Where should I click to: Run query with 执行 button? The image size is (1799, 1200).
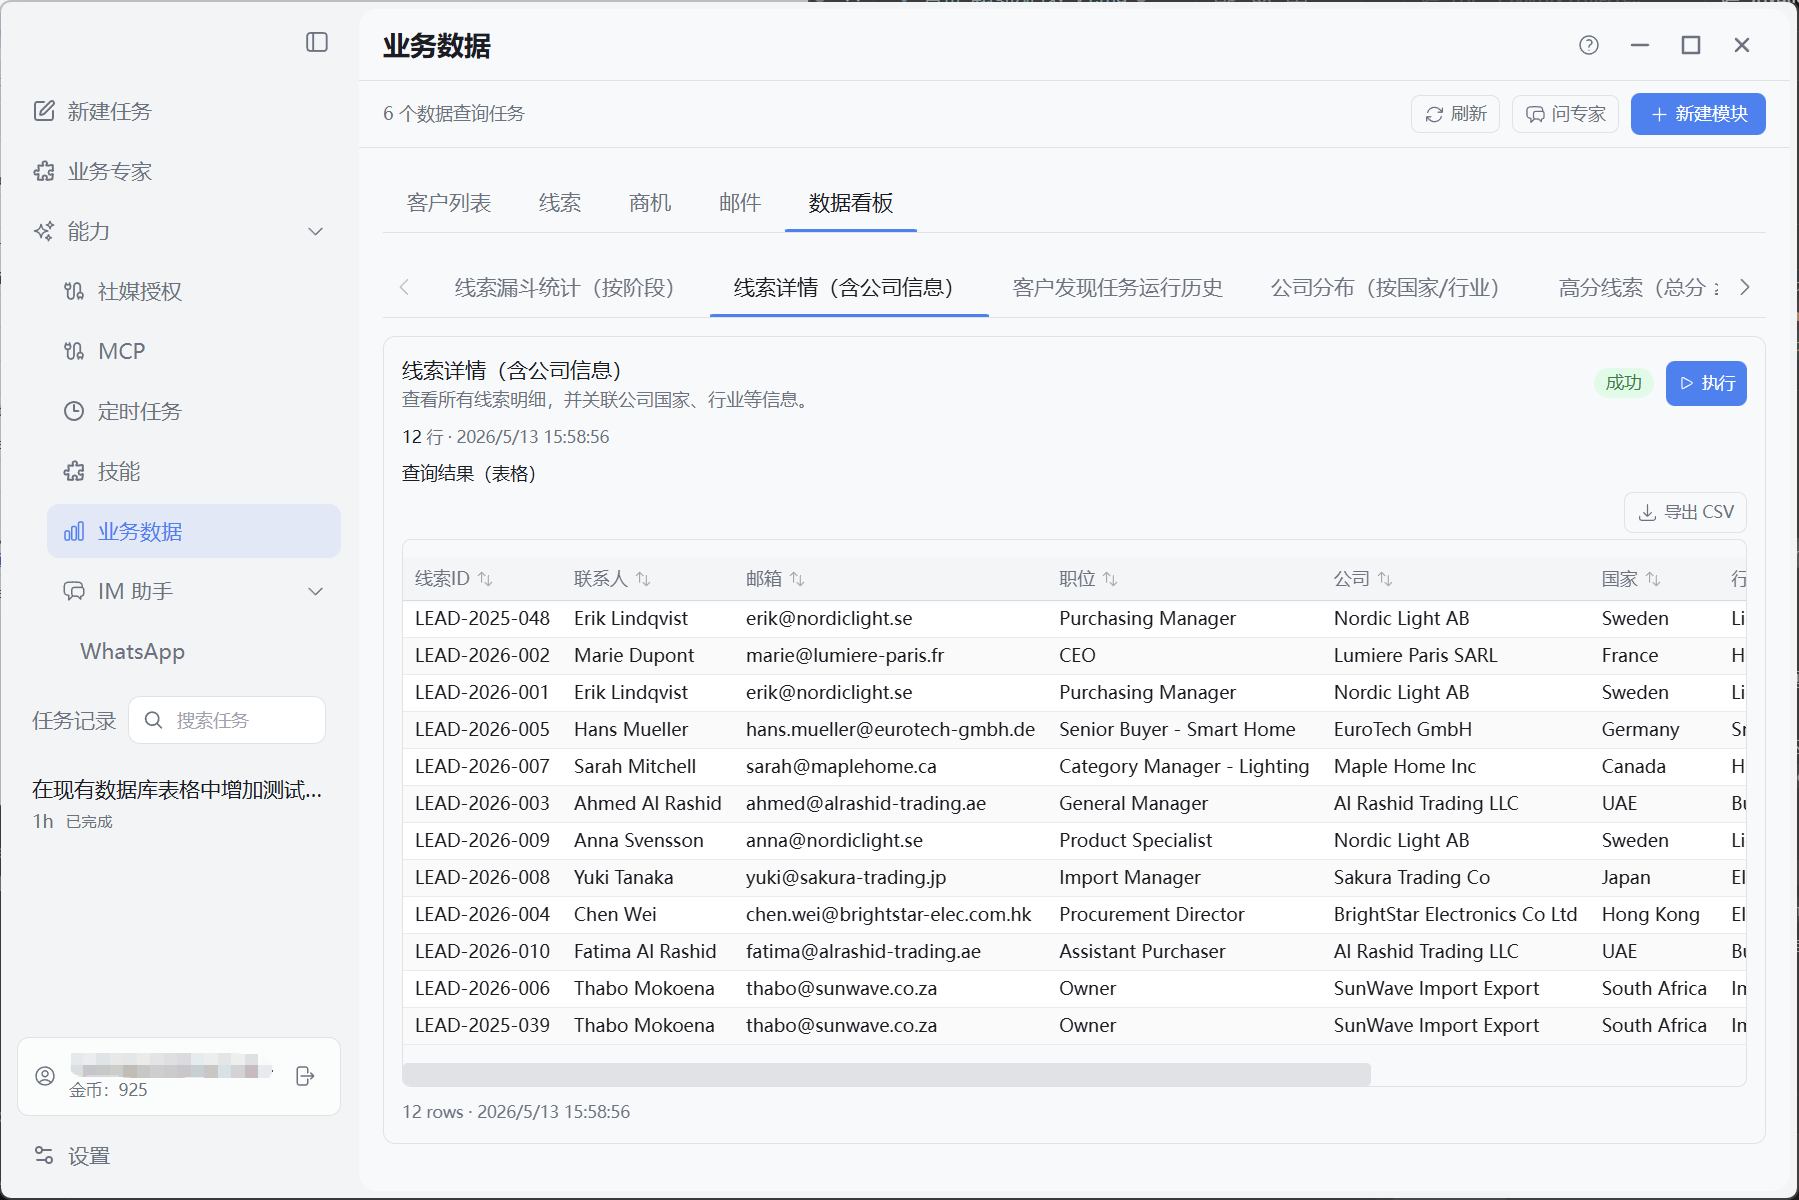click(1706, 383)
